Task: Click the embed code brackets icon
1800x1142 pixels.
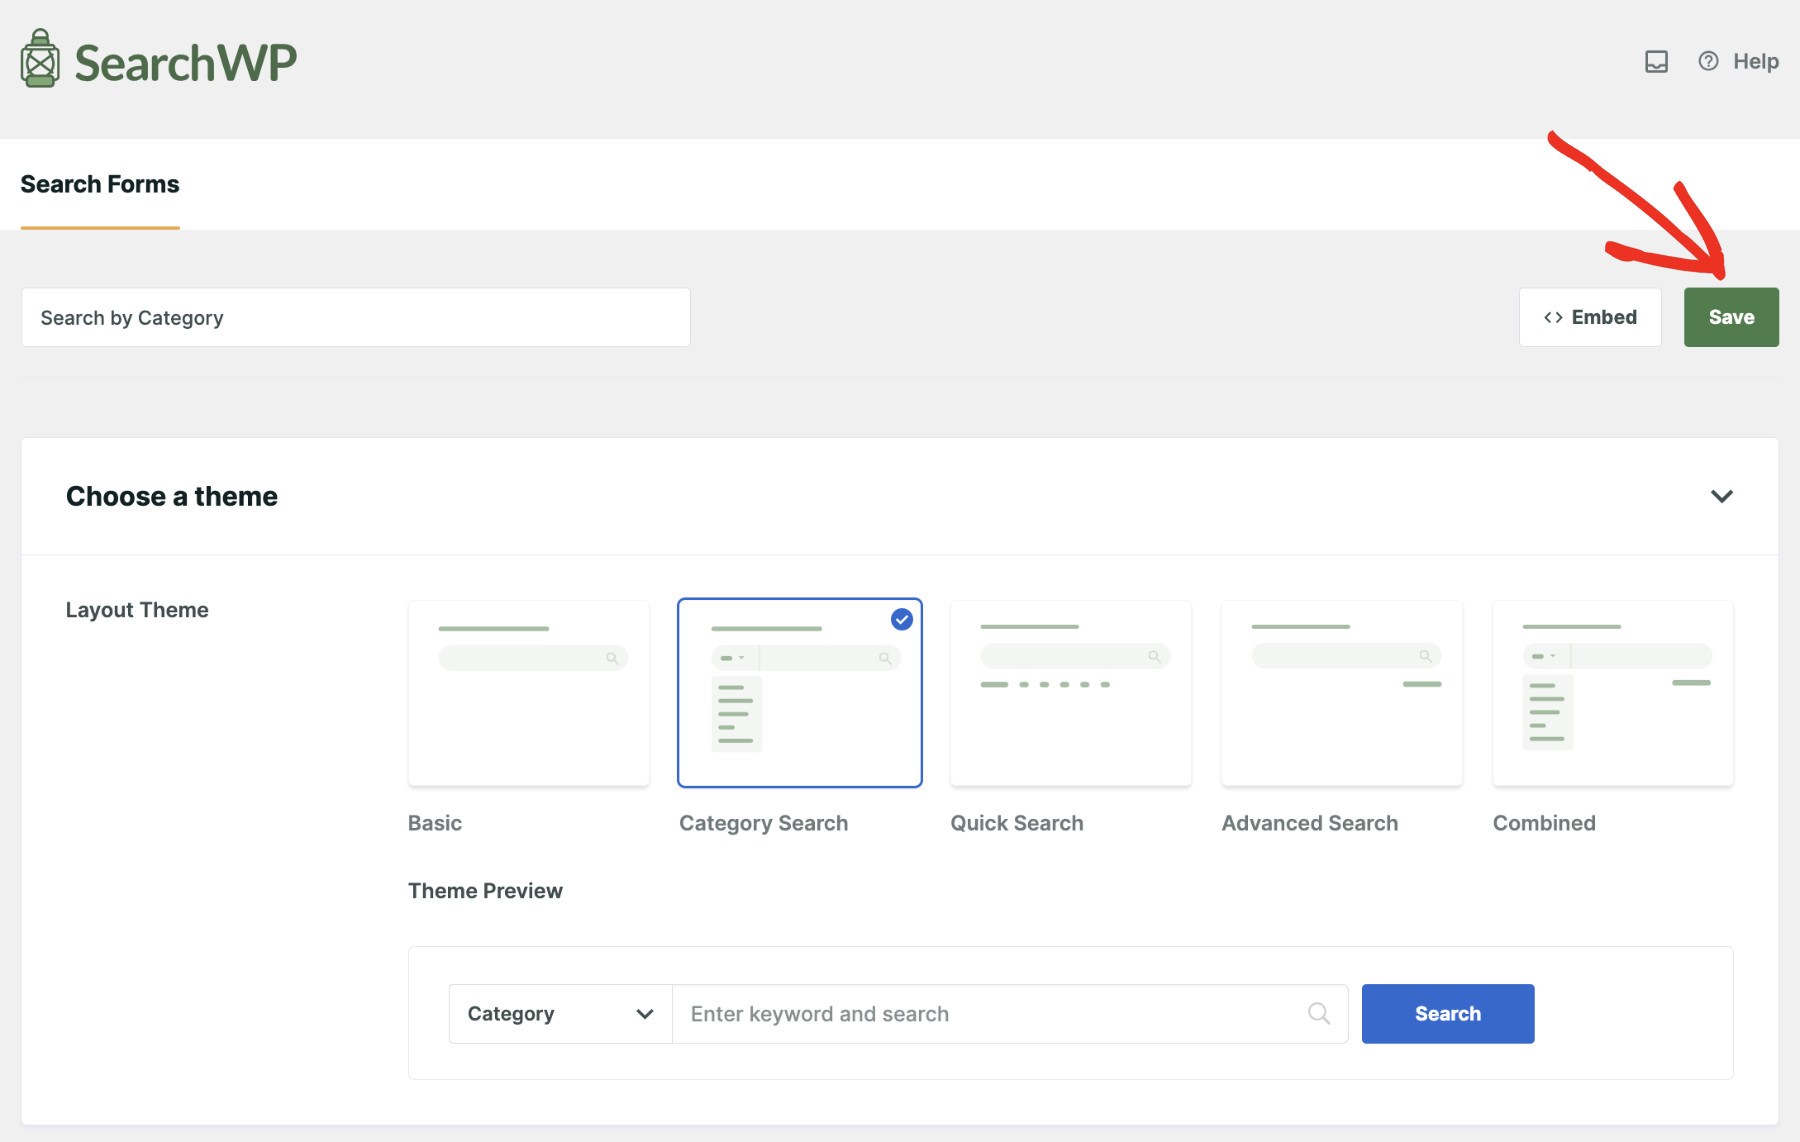Action: click(1553, 317)
